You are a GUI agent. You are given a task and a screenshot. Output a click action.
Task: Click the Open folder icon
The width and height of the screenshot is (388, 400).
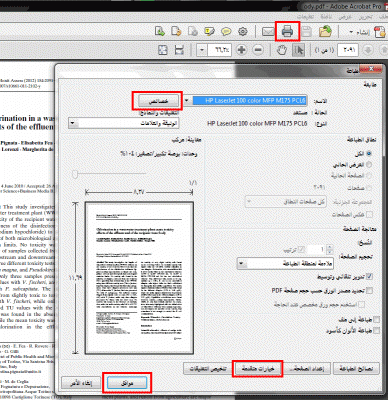coord(325,32)
